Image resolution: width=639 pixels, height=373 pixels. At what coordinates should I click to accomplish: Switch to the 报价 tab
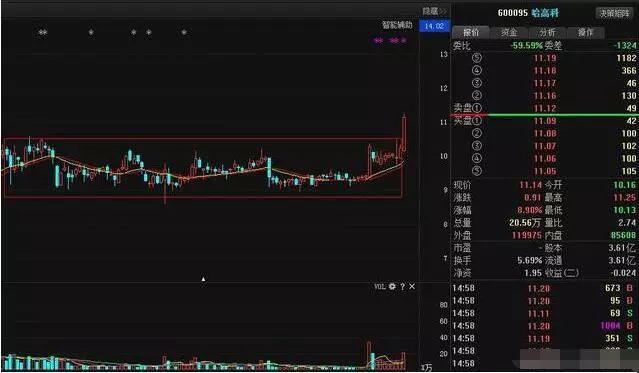(x=471, y=32)
